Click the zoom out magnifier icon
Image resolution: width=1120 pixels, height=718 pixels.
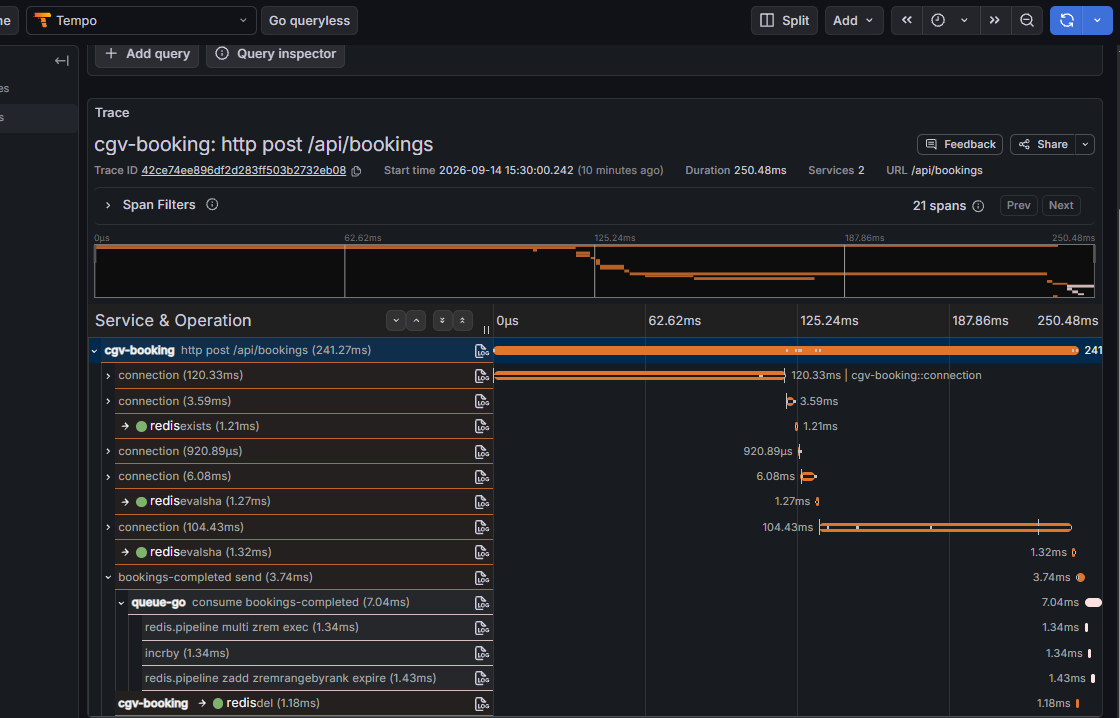click(x=1027, y=21)
